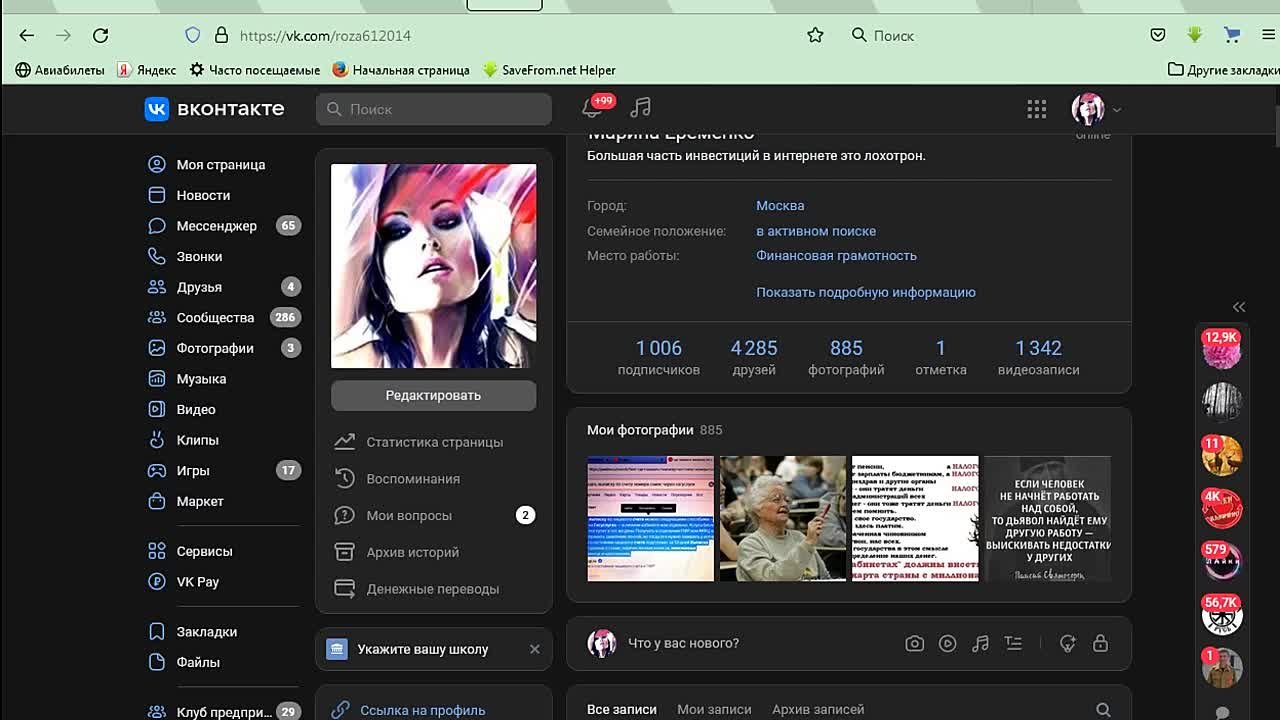
Task: Reload the page in the browser
Action: tap(100, 35)
